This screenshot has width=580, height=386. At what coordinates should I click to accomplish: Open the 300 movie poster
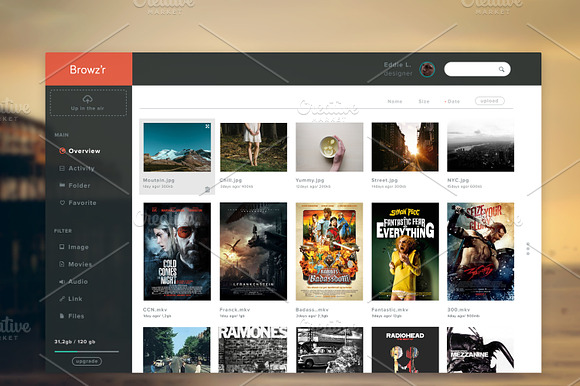(x=480, y=251)
